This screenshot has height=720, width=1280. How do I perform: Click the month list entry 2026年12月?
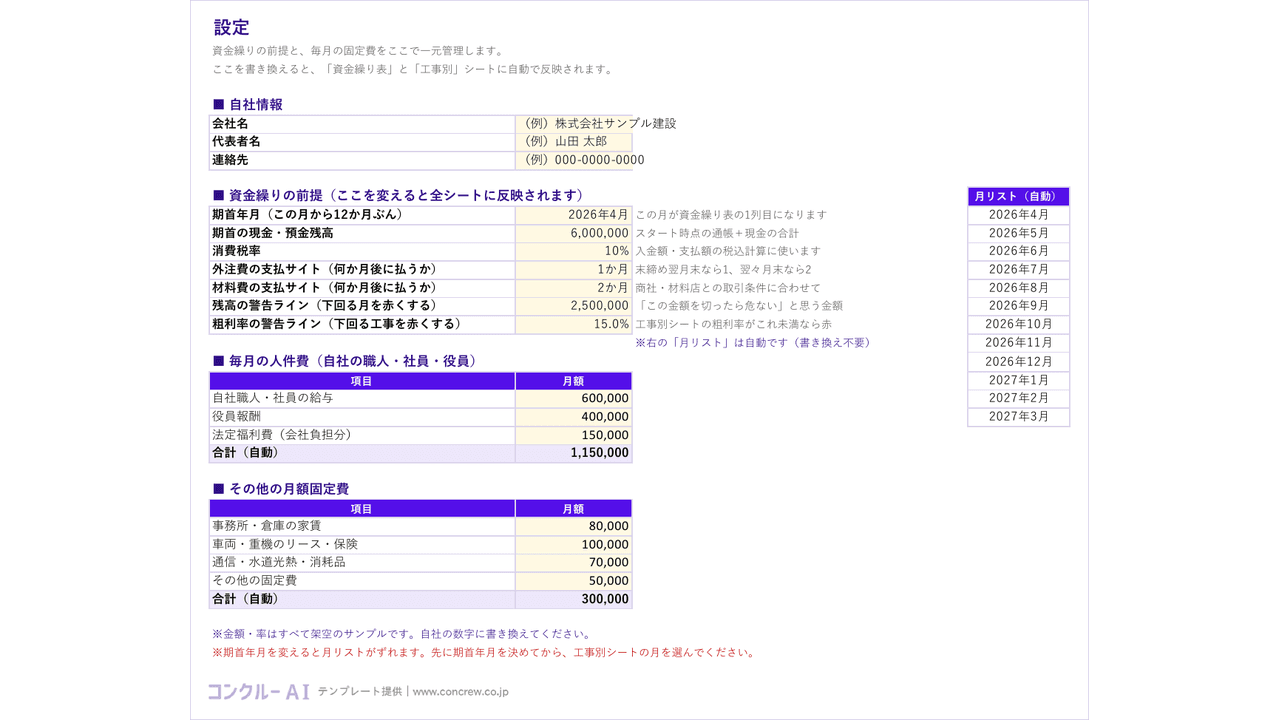point(1019,362)
